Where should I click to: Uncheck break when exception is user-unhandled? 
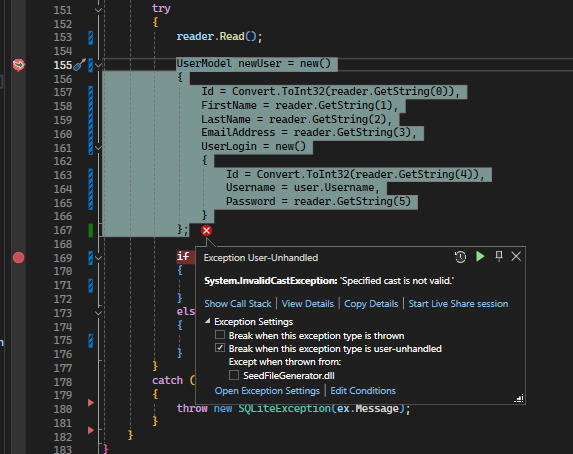coord(220,348)
